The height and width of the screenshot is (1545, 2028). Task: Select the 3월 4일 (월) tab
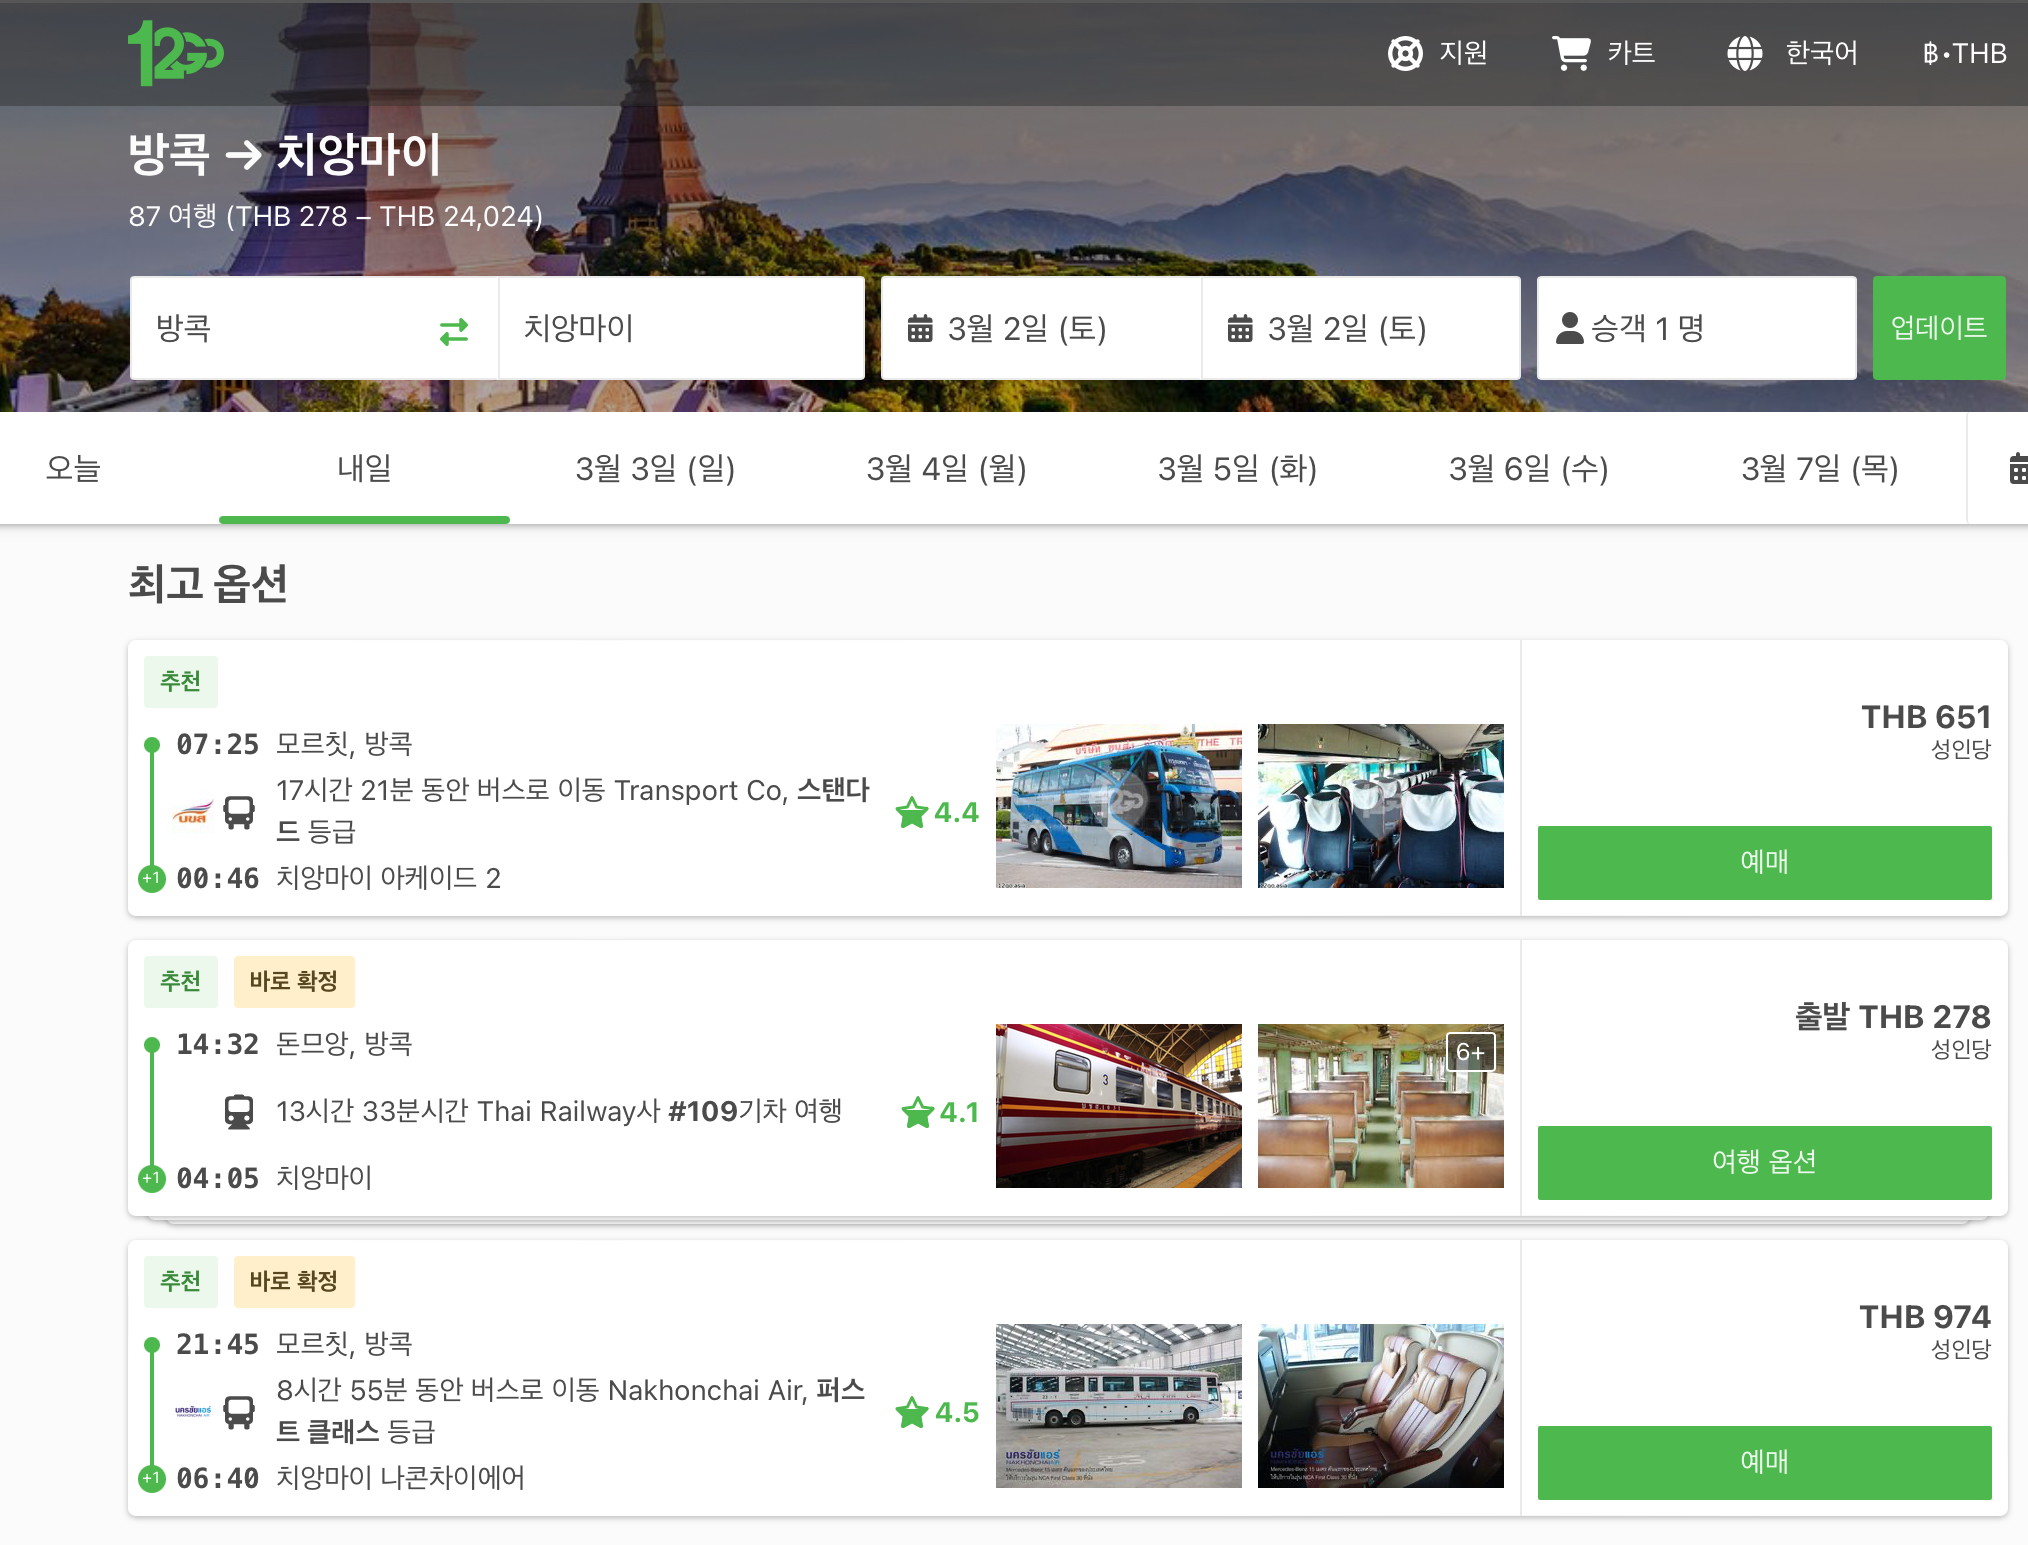946,468
